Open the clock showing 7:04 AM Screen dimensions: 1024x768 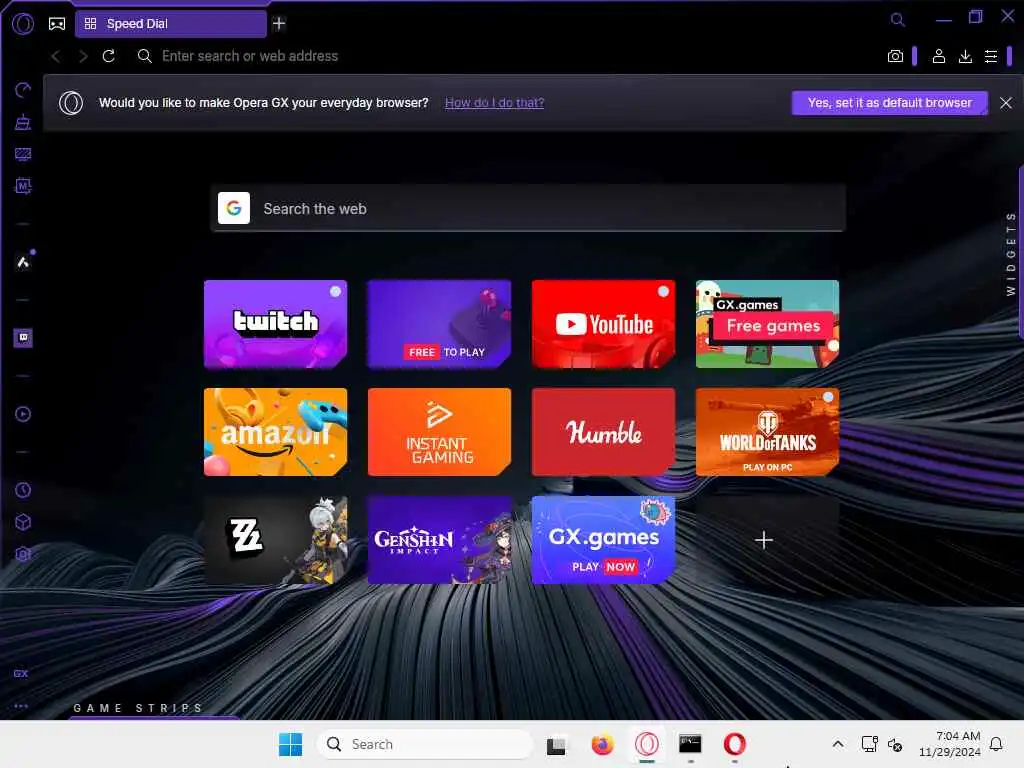950,744
